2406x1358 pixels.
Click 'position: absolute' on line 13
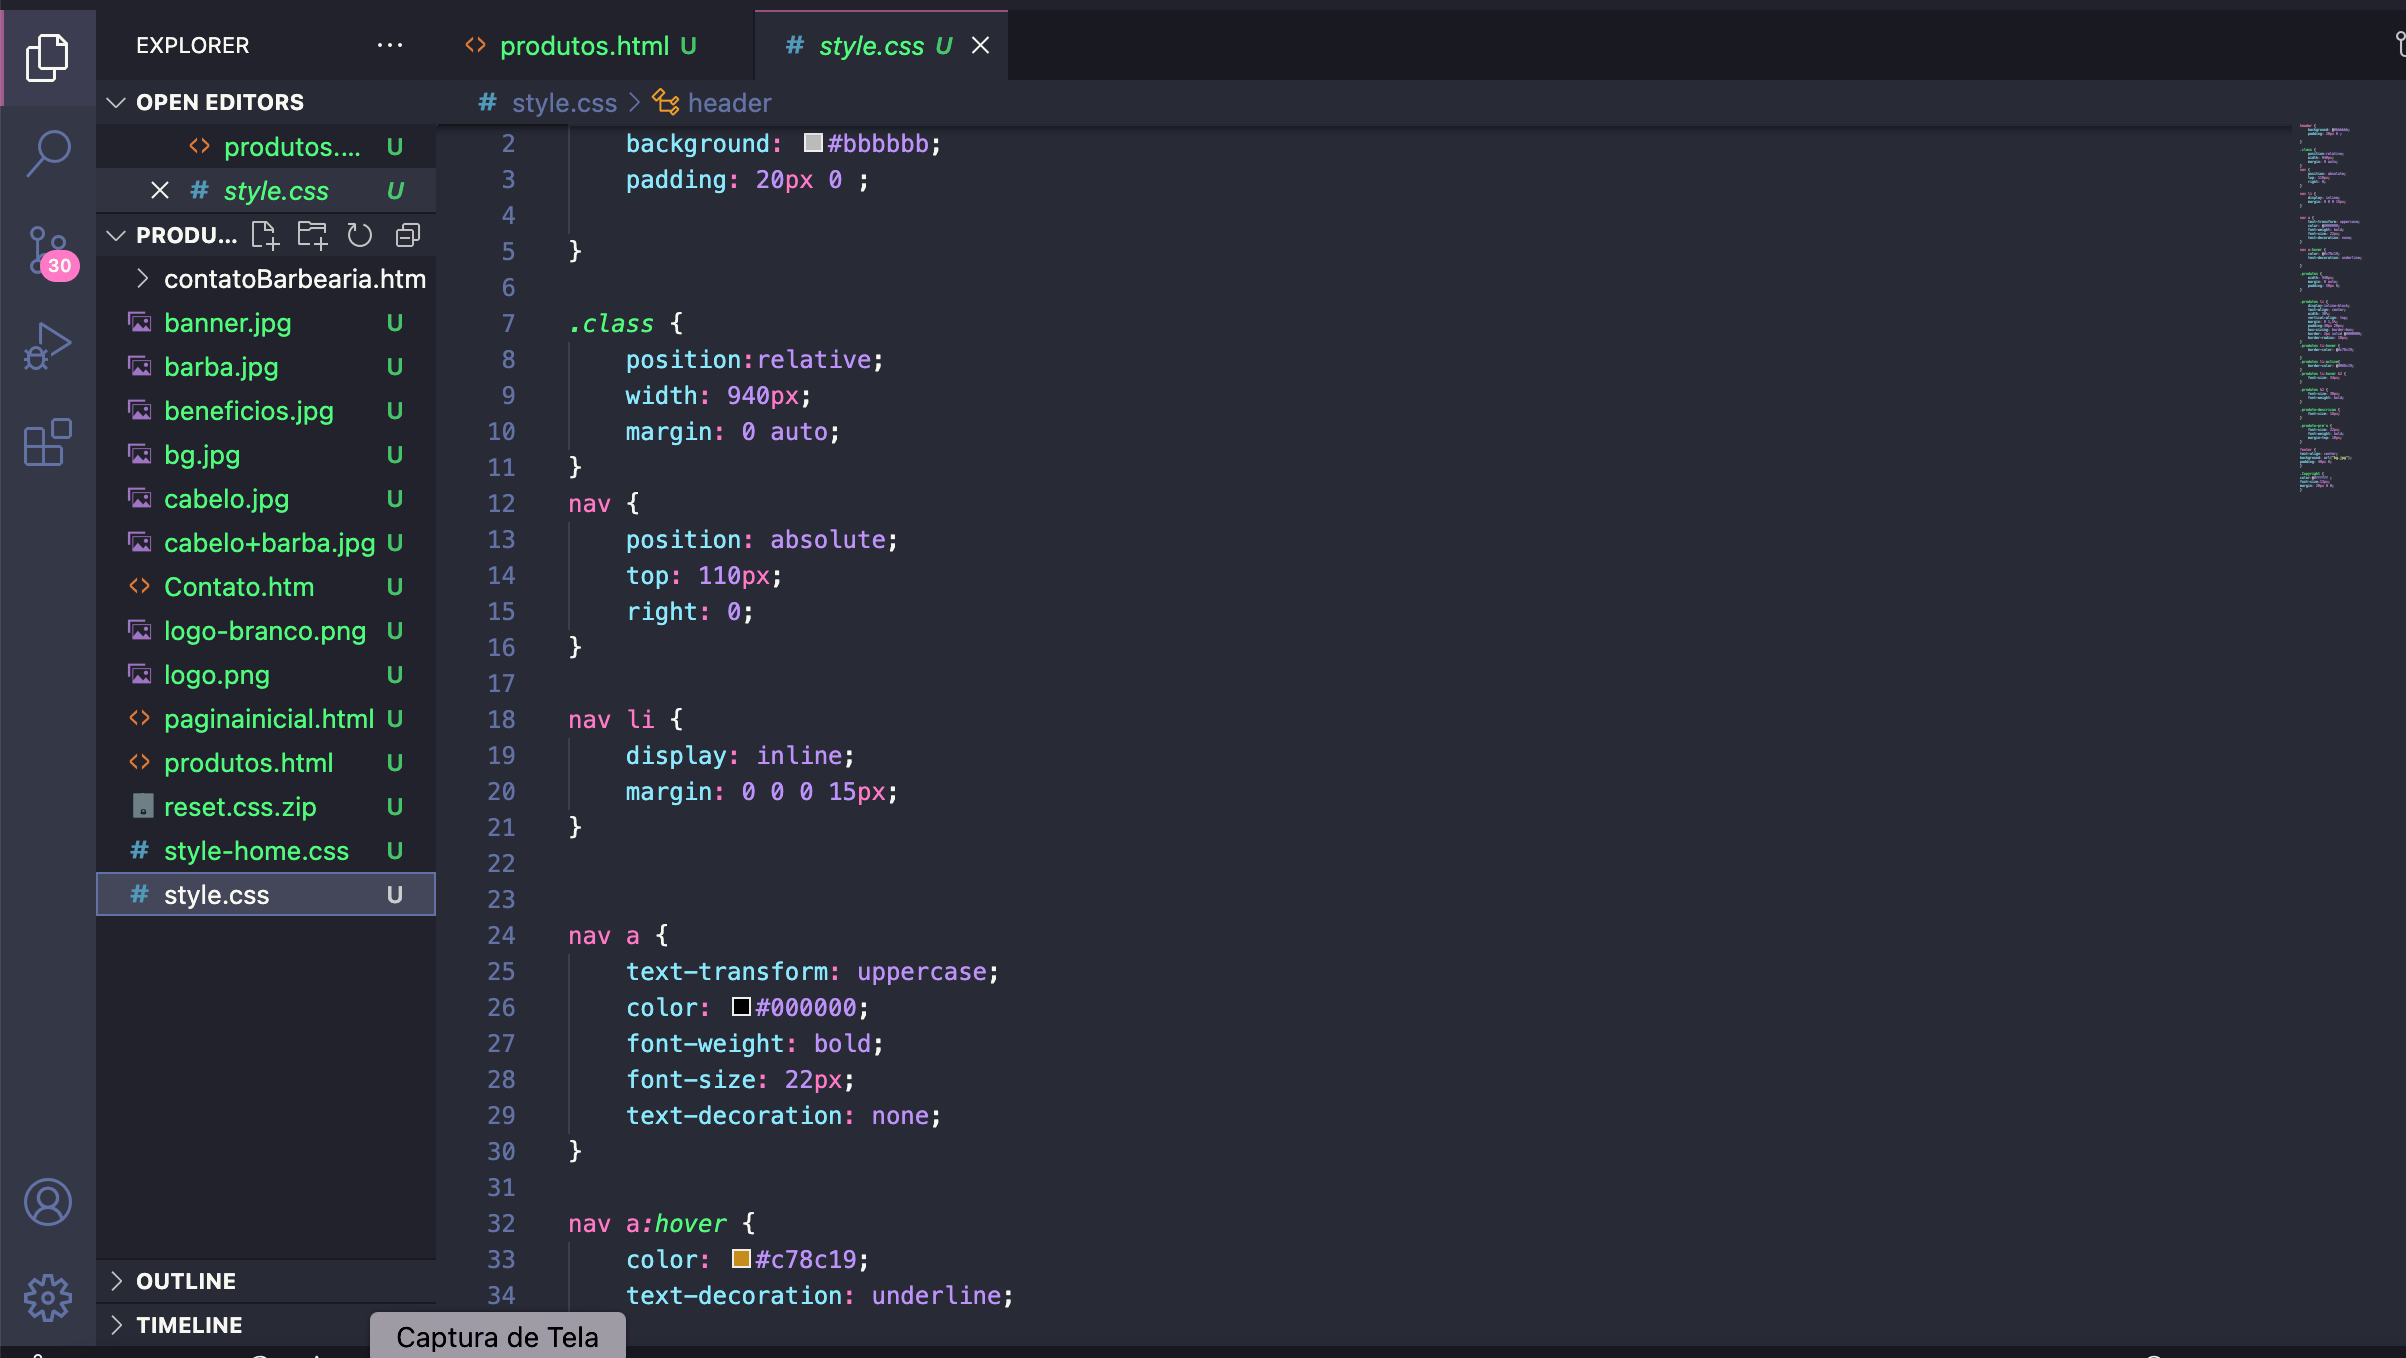[762, 539]
